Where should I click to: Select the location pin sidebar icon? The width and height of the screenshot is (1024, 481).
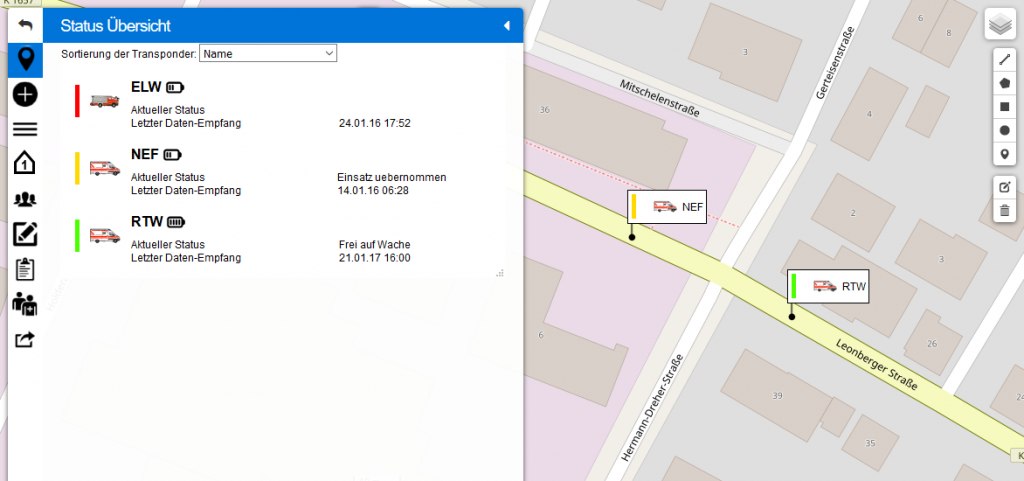click(x=25, y=60)
